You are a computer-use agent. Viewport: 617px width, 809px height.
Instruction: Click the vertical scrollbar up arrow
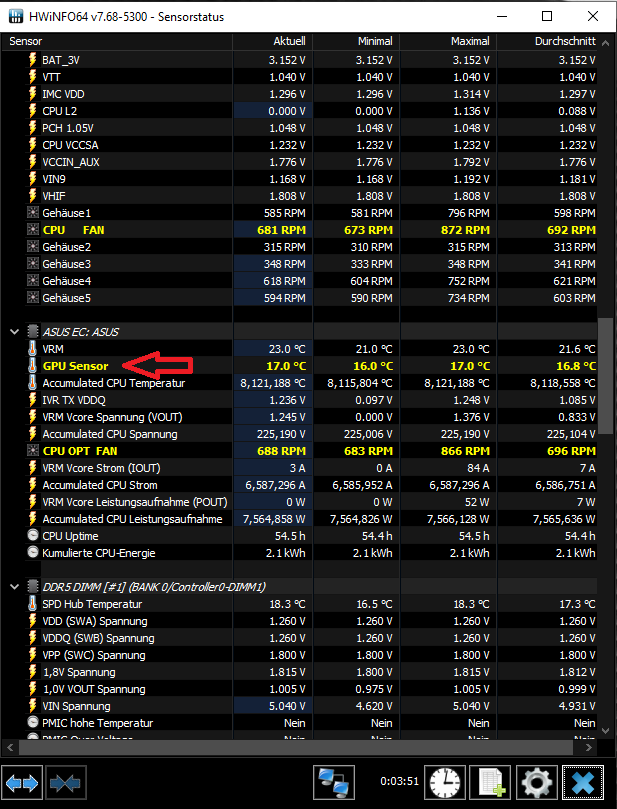pyautogui.click(x=607, y=42)
